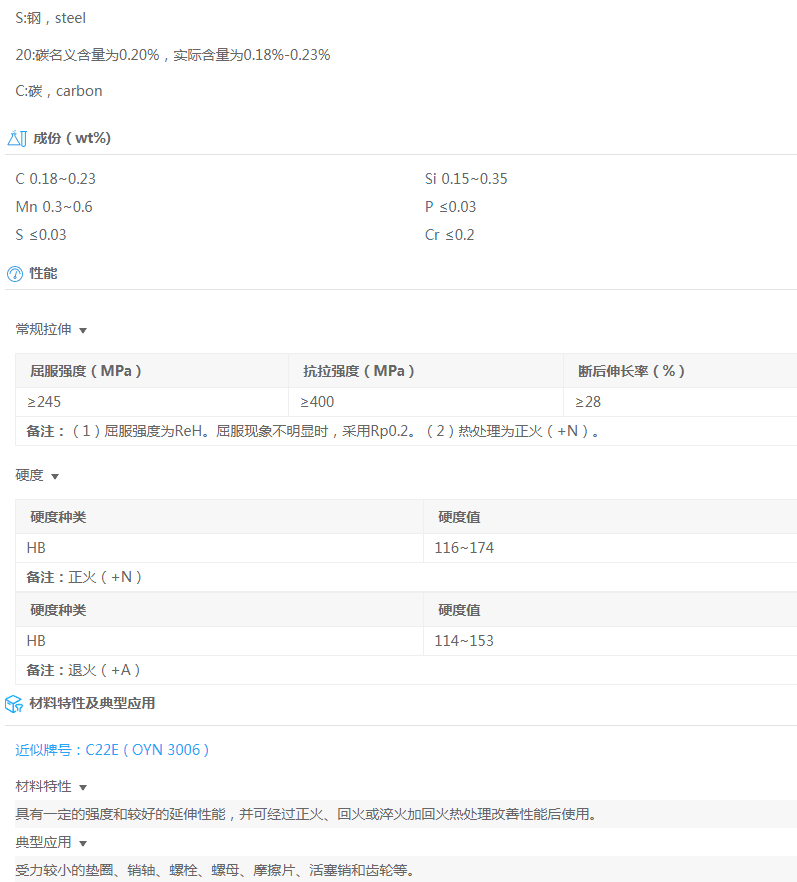This screenshot has width=797, height=882.
Task: Toggle the 典型应用 disclosure triangle
Action: point(83,844)
